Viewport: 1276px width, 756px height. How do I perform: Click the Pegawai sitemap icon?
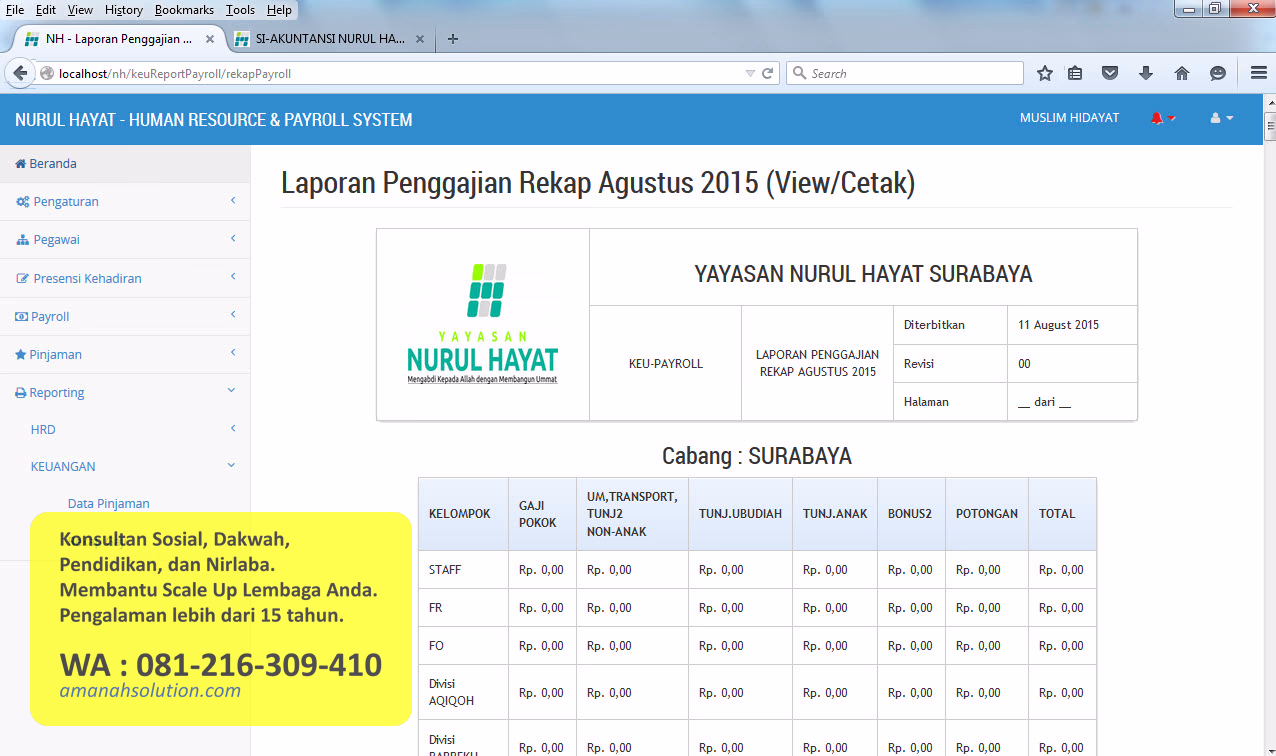(x=23, y=240)
